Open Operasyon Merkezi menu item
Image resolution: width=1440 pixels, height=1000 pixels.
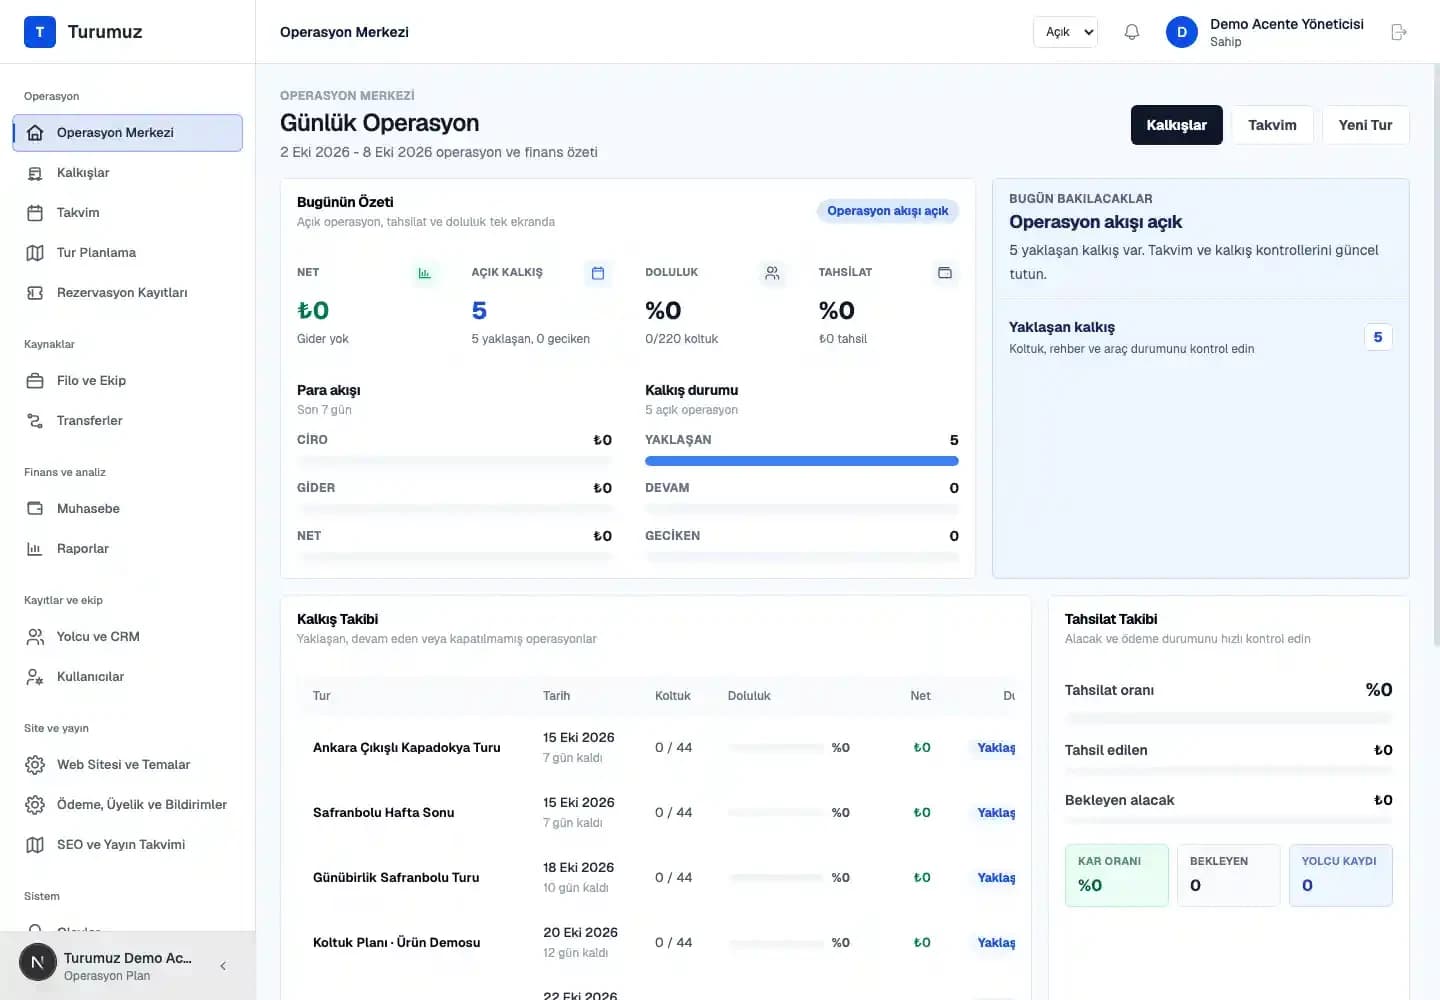coord(128,133)
